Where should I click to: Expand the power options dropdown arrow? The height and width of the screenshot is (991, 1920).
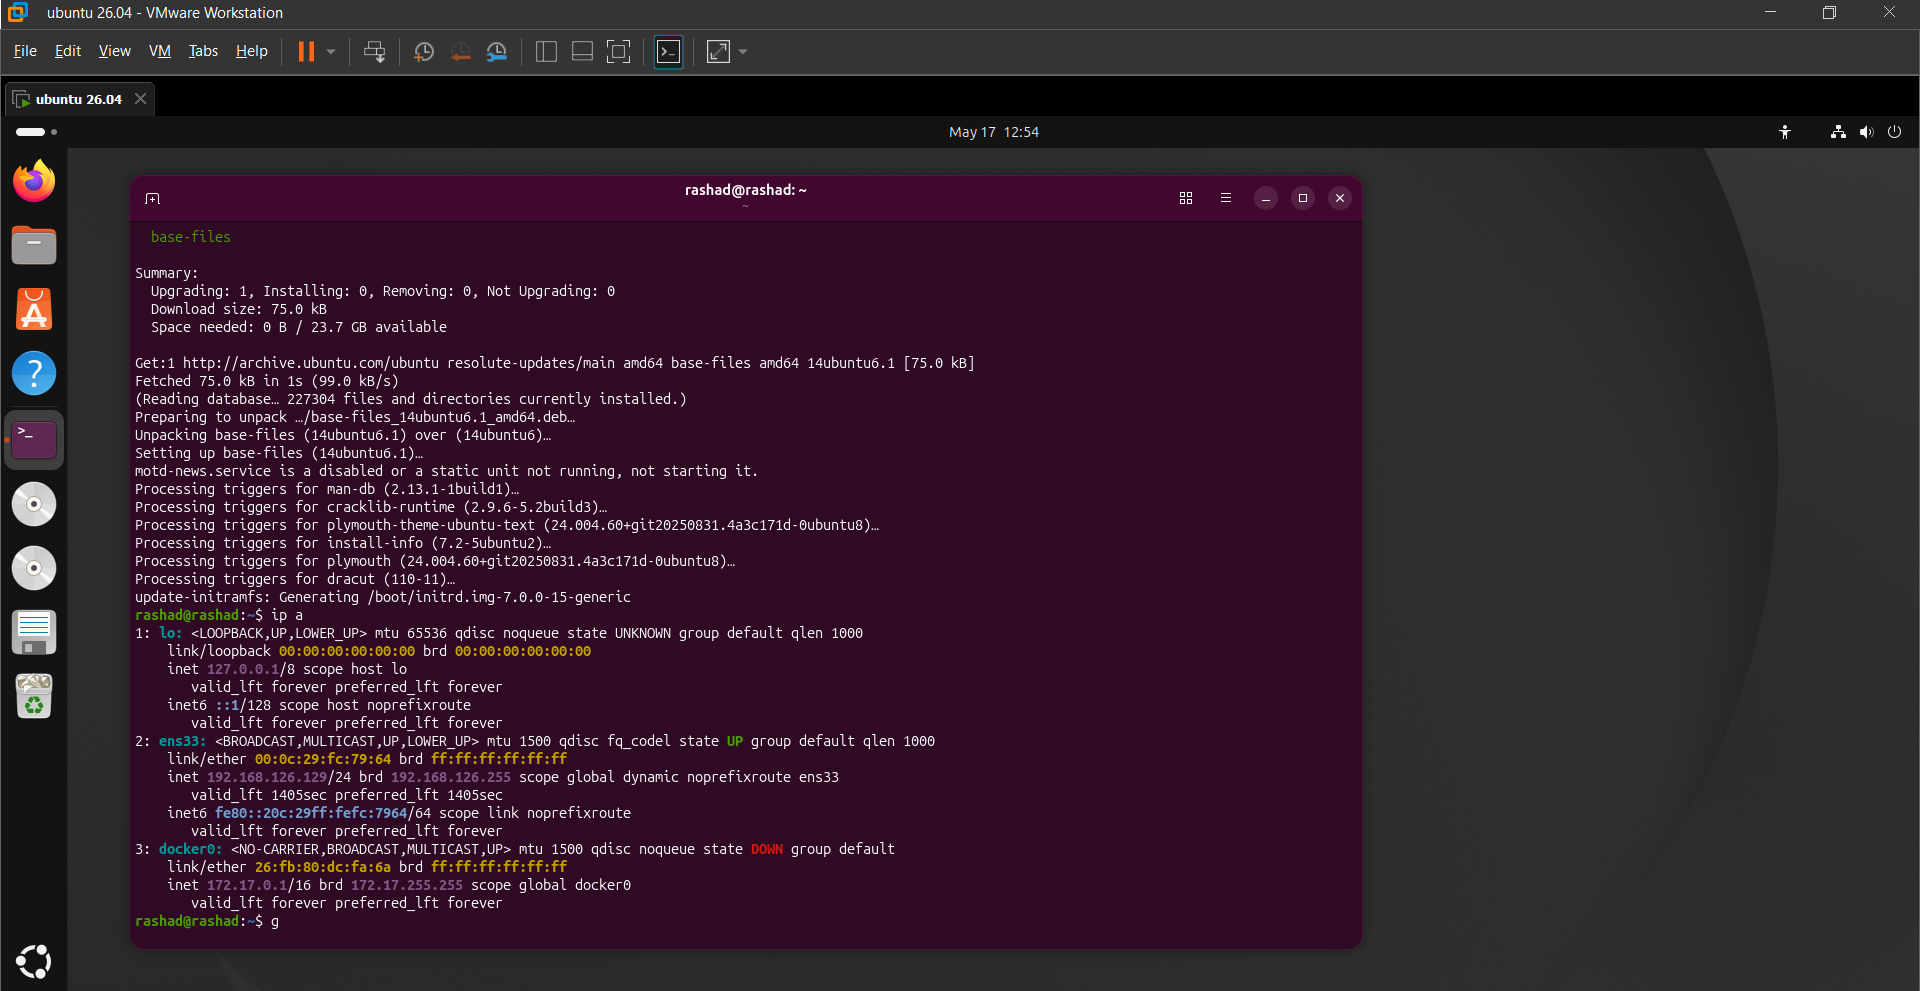tap(331, 52)
